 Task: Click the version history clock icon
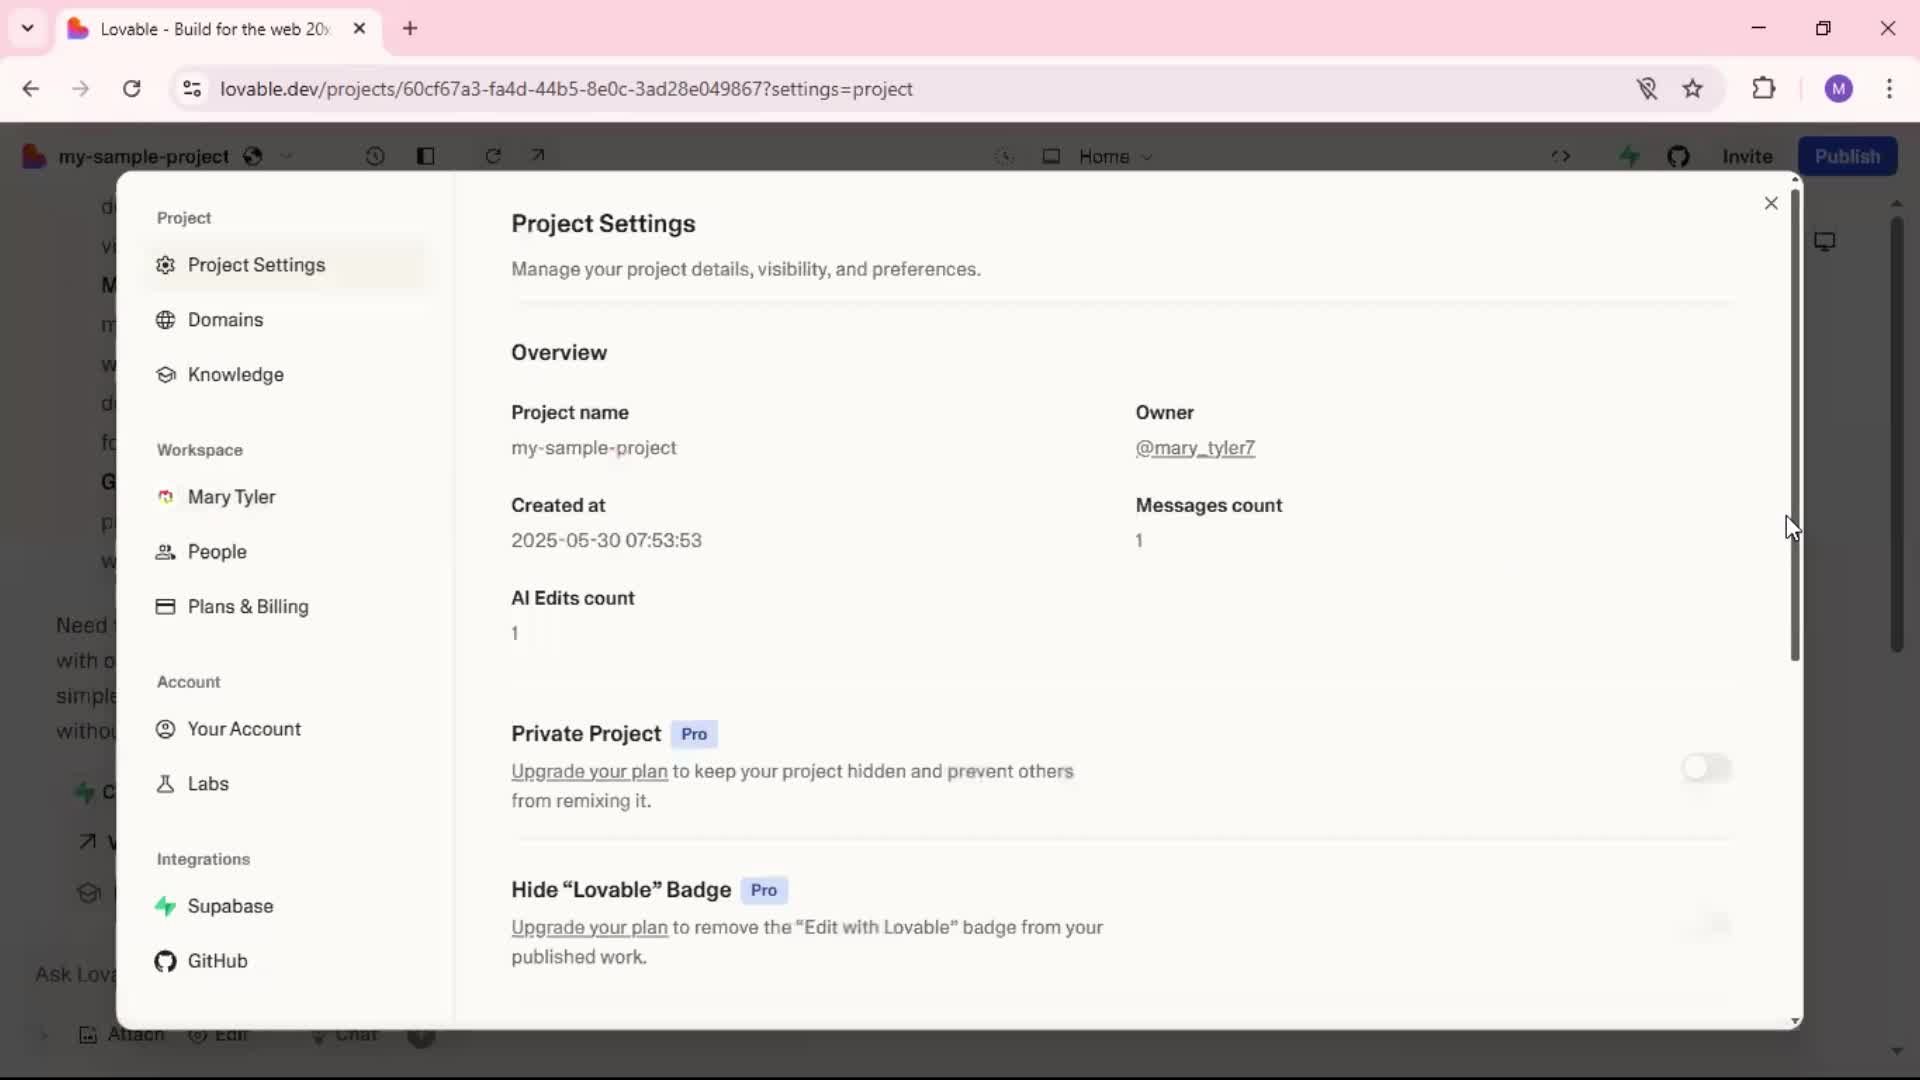[x=375, y=156]
